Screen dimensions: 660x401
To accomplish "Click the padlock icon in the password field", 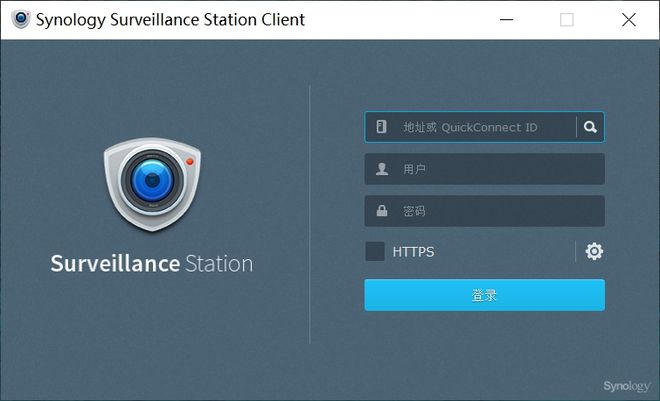I will tap(382, 210).
